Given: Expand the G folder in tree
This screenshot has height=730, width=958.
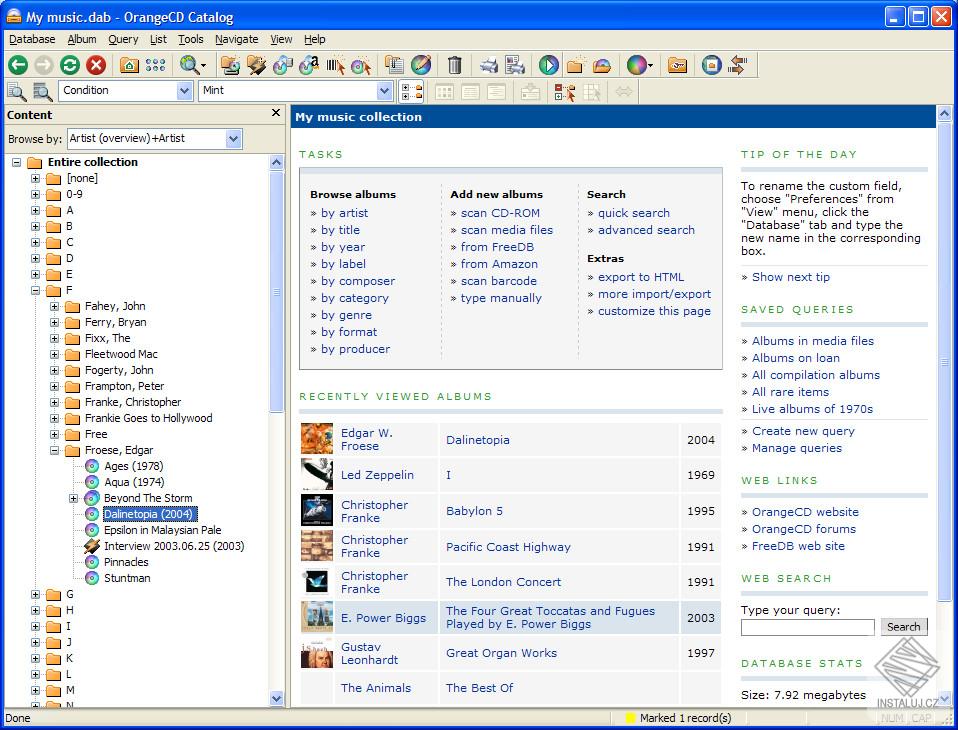Looking at the screenshot, I should pos(36,594).
